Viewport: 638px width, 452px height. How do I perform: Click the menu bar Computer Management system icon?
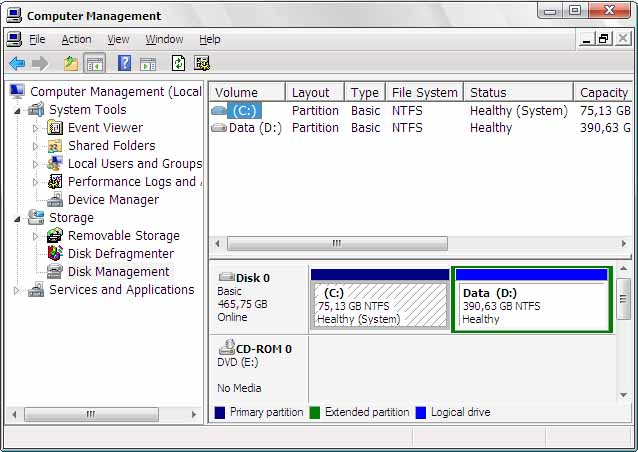(14, 39)
